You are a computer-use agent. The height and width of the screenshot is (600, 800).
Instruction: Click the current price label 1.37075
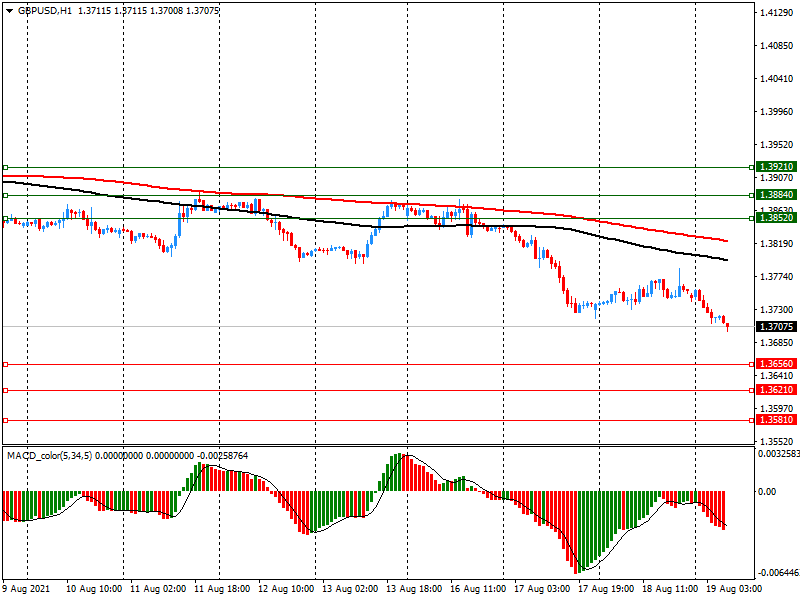pyautogui.click(x=776, y=327)
